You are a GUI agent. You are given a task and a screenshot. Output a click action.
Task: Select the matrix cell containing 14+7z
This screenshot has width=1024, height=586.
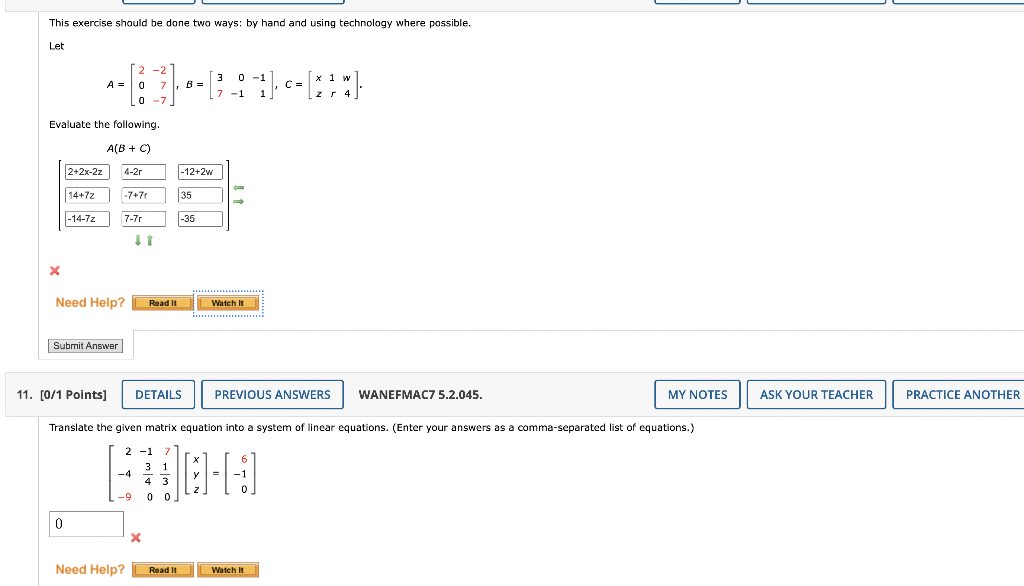point(85,194)
